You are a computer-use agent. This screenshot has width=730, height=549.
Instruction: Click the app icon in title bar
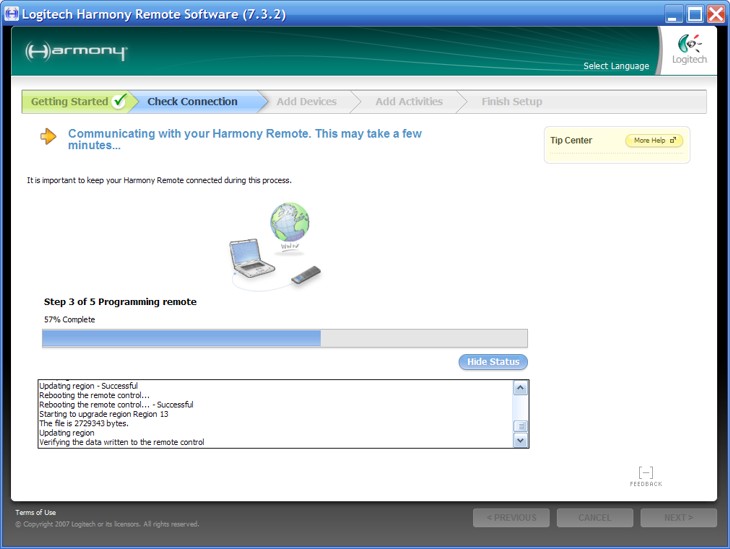(x=11, y=14)
